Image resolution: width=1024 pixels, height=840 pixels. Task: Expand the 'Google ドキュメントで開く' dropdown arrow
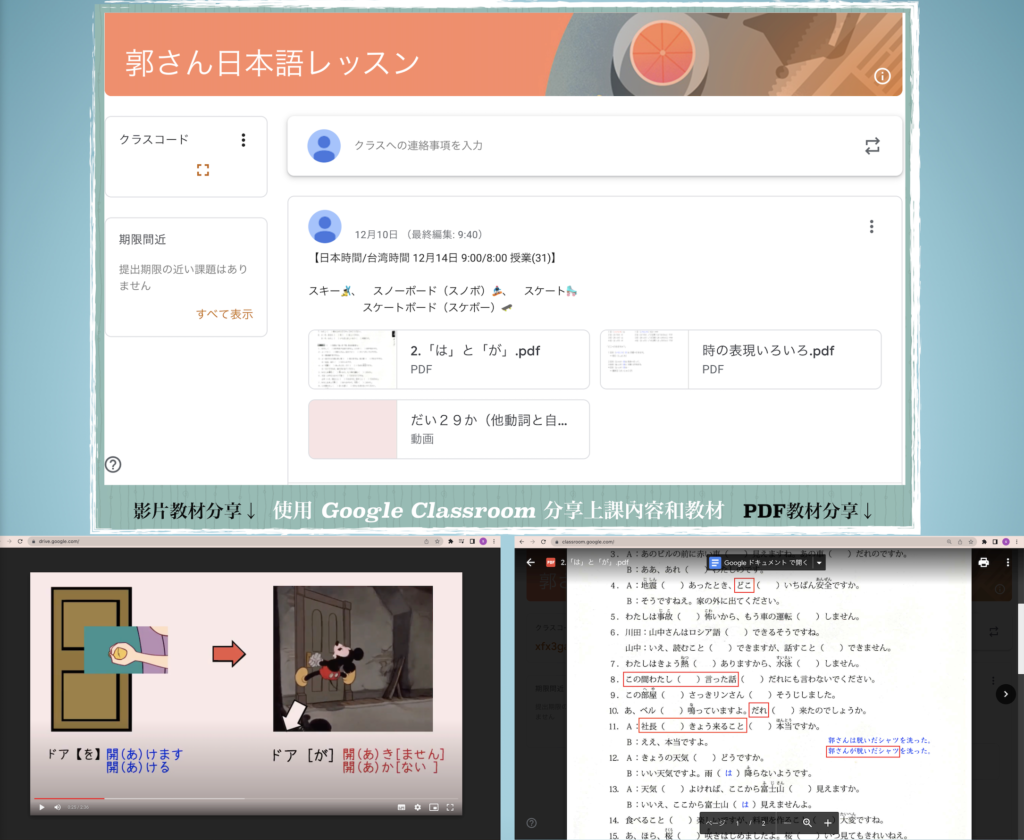pos(819,563)
